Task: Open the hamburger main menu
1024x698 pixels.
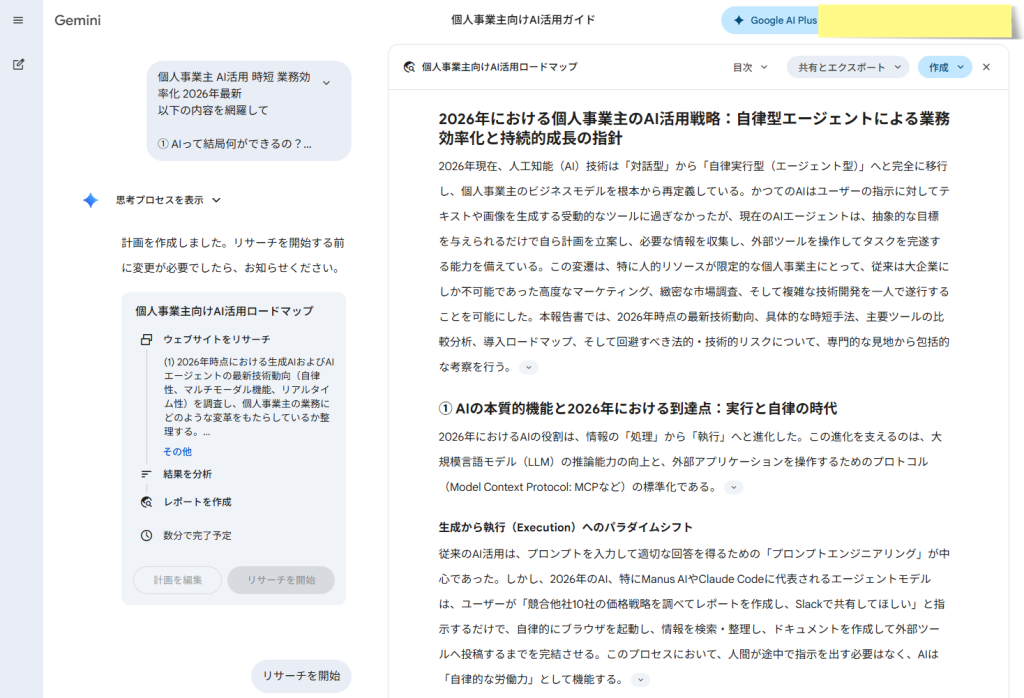Action: (18, 20)
